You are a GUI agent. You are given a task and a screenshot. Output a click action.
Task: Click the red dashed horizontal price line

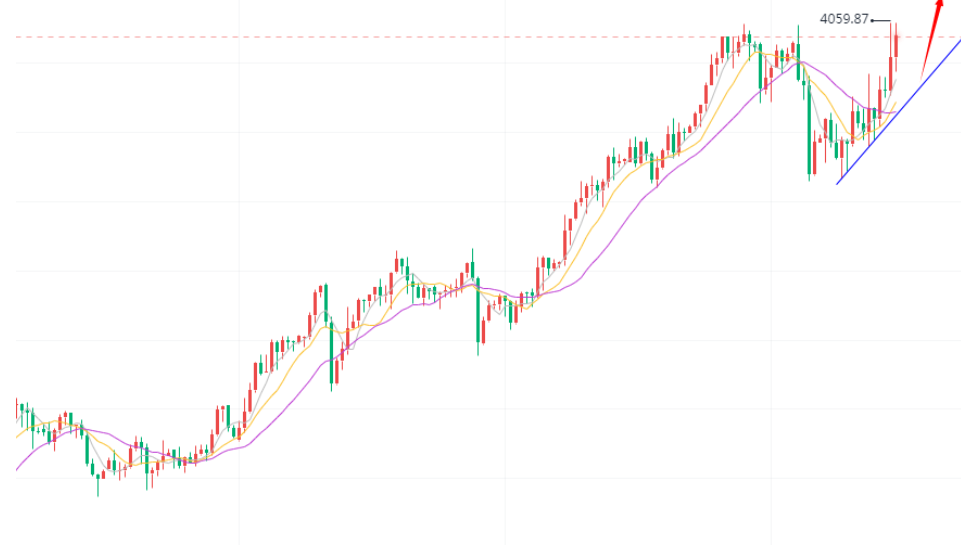pyautogui.click(x=400, y=38)
